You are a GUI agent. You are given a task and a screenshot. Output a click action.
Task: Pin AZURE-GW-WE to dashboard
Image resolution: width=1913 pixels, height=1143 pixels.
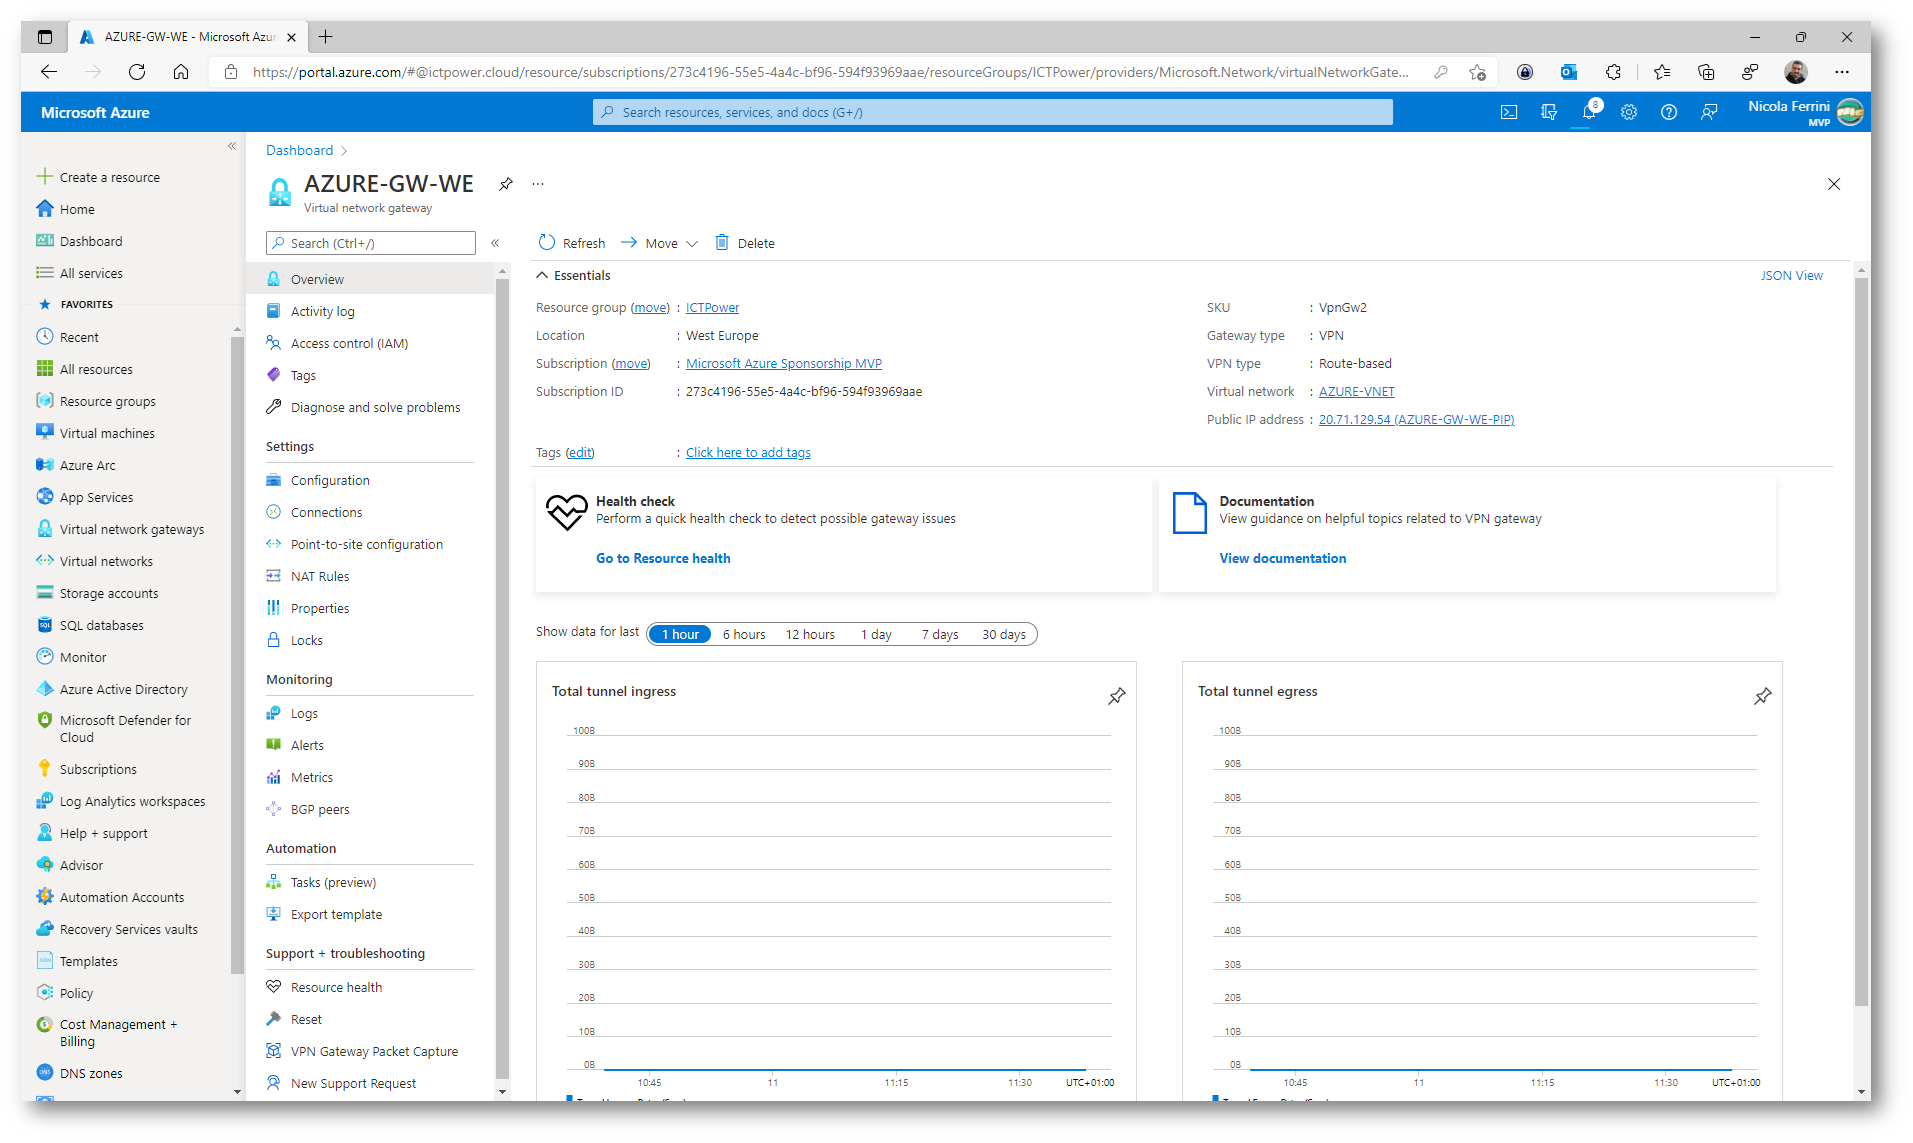(x=506, y=184)
